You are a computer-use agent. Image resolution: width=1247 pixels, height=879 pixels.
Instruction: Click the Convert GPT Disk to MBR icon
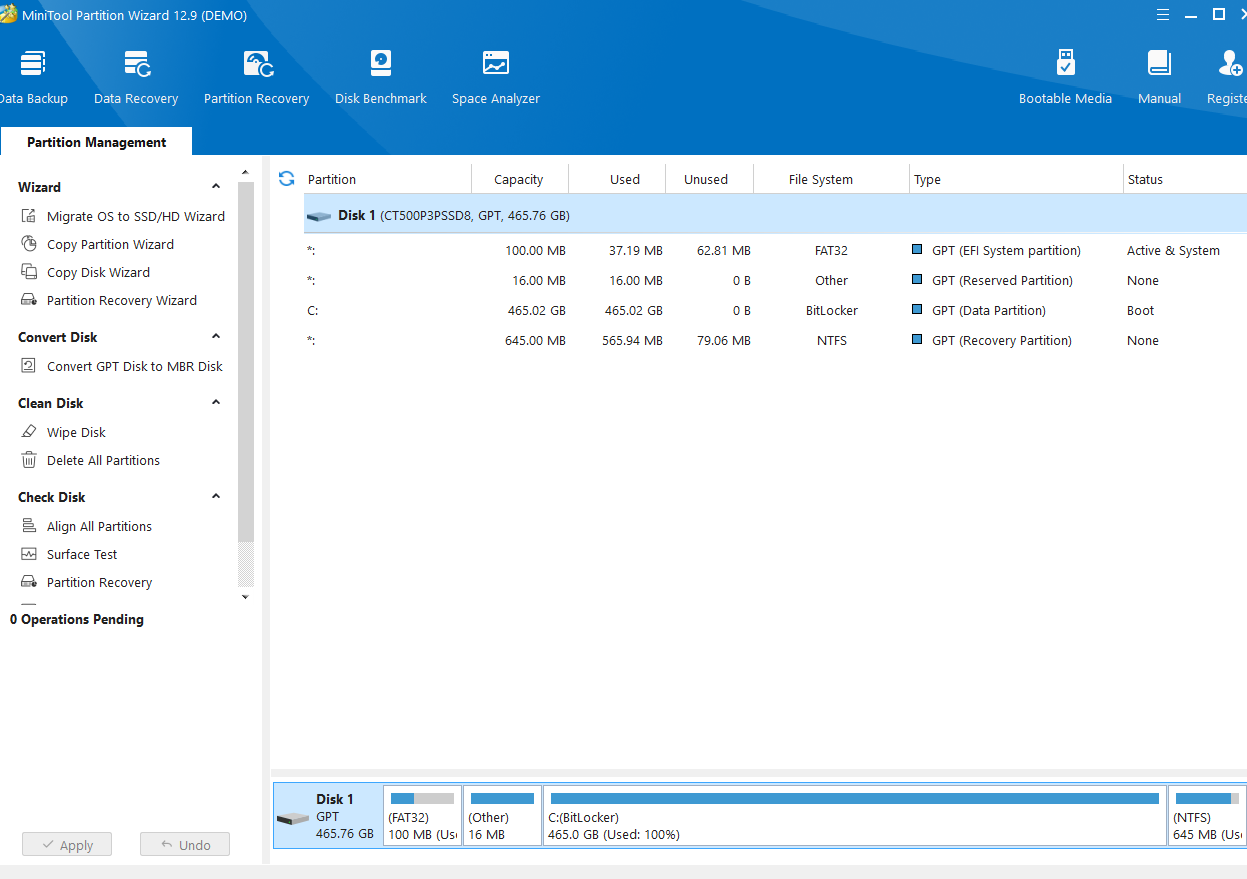(x=29, y=366)
